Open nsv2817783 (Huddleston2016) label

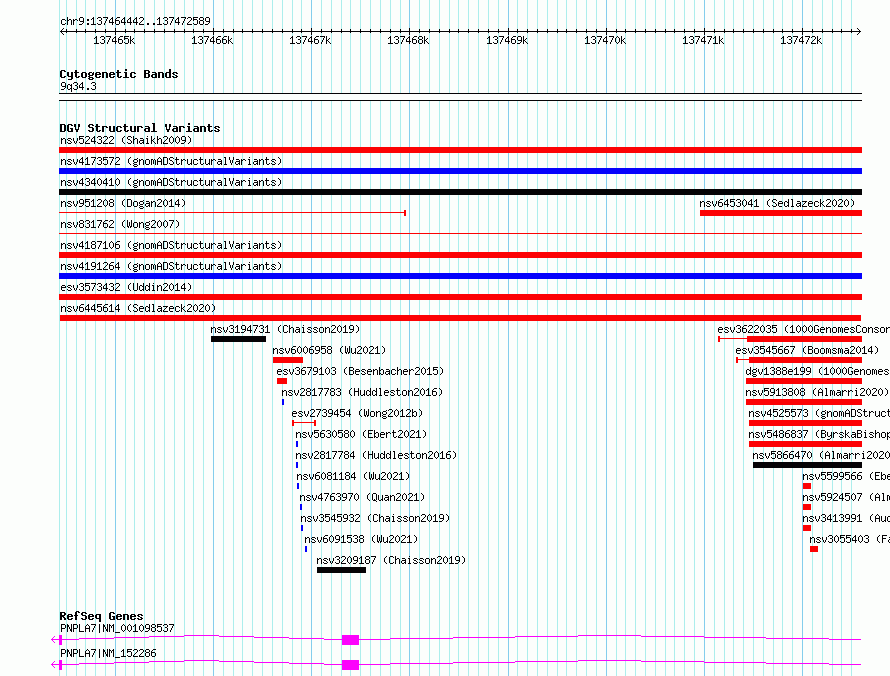click(362, 392)
